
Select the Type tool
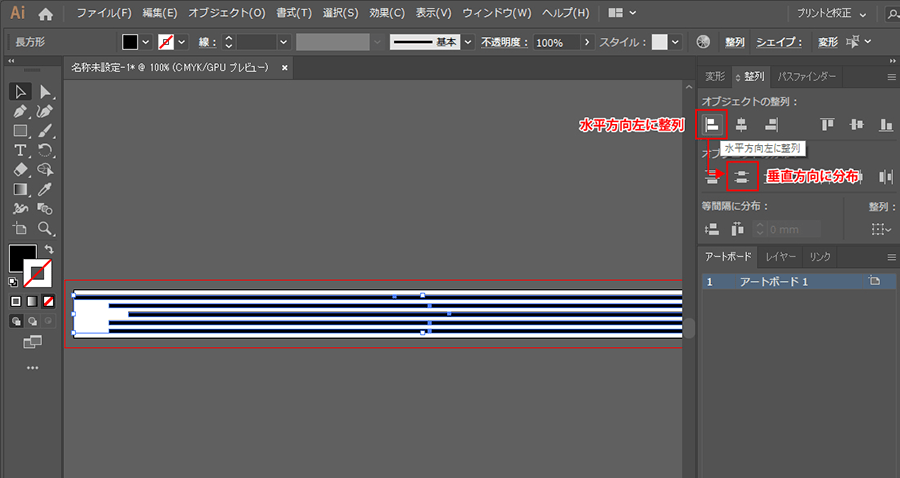click(x=20, y=150)
